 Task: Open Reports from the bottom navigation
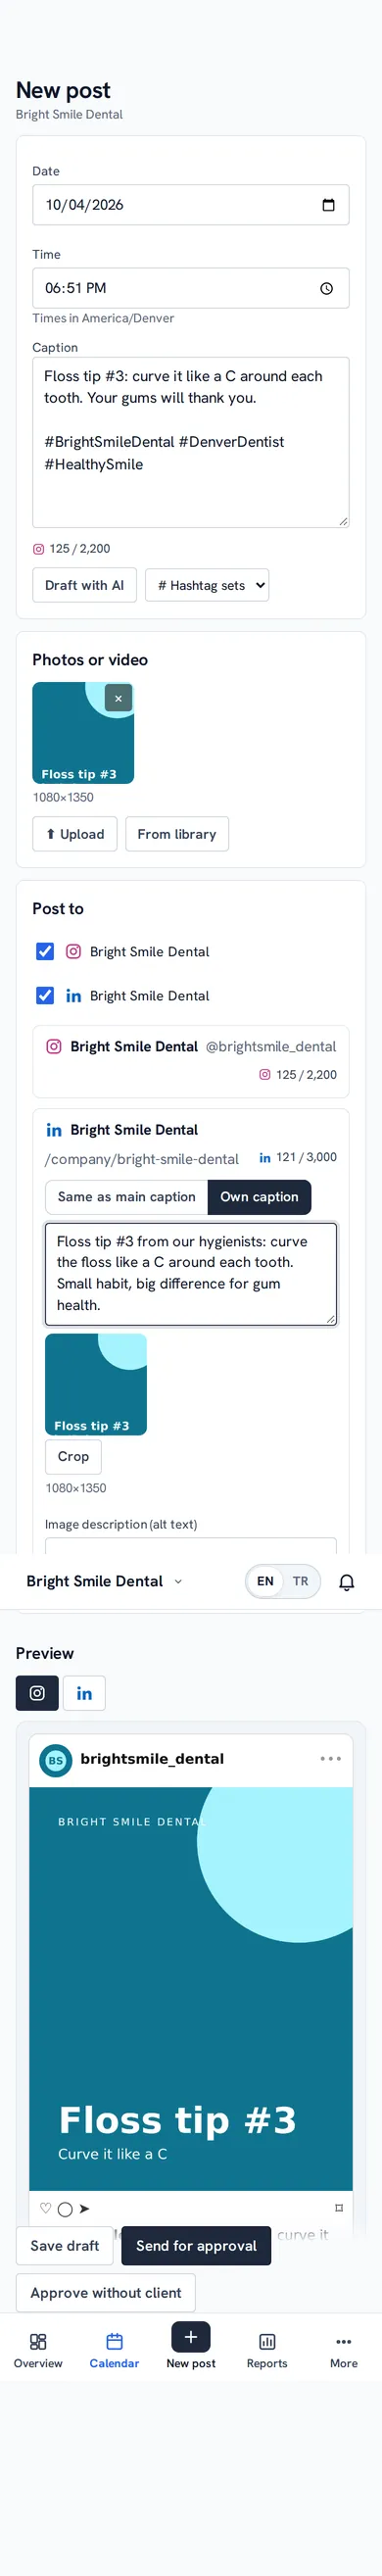point(267,2350)
